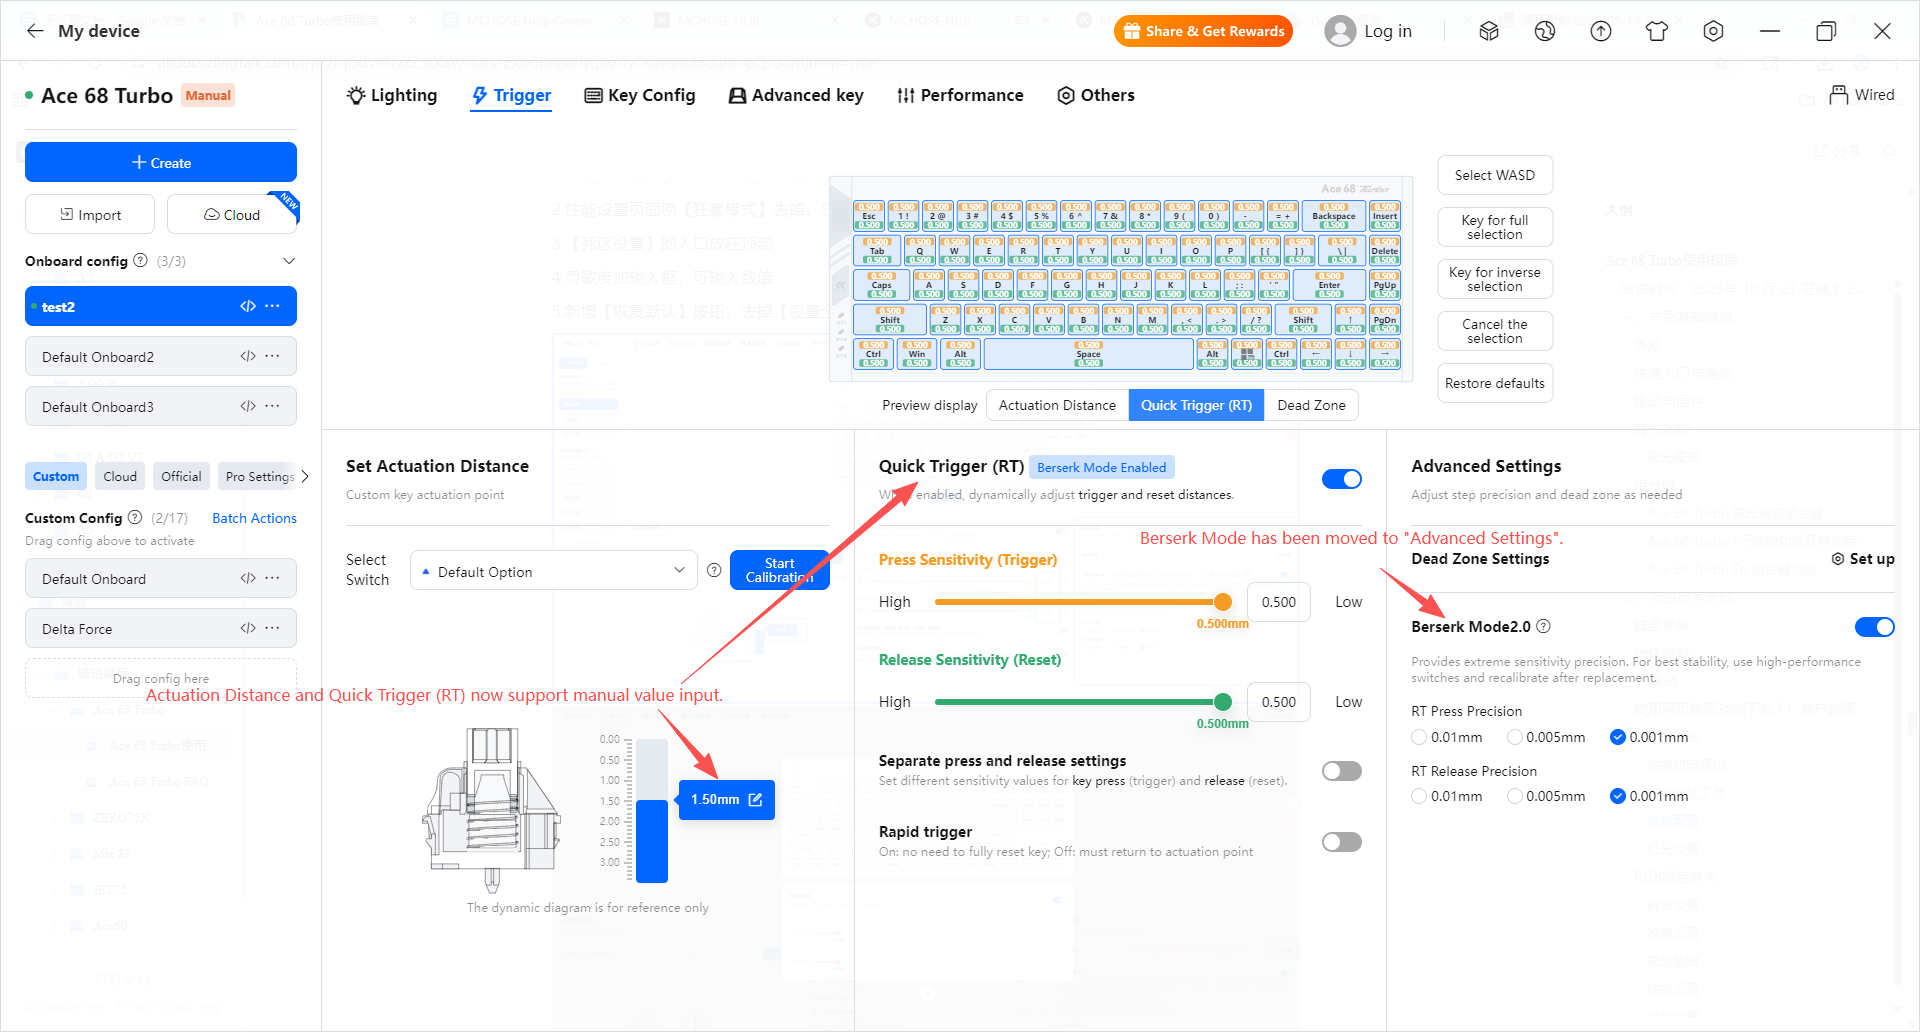The height and width of the screenshot is (1032, 1920).
Task: Open the language globe icon in title bar
Action: [1545, 31]
